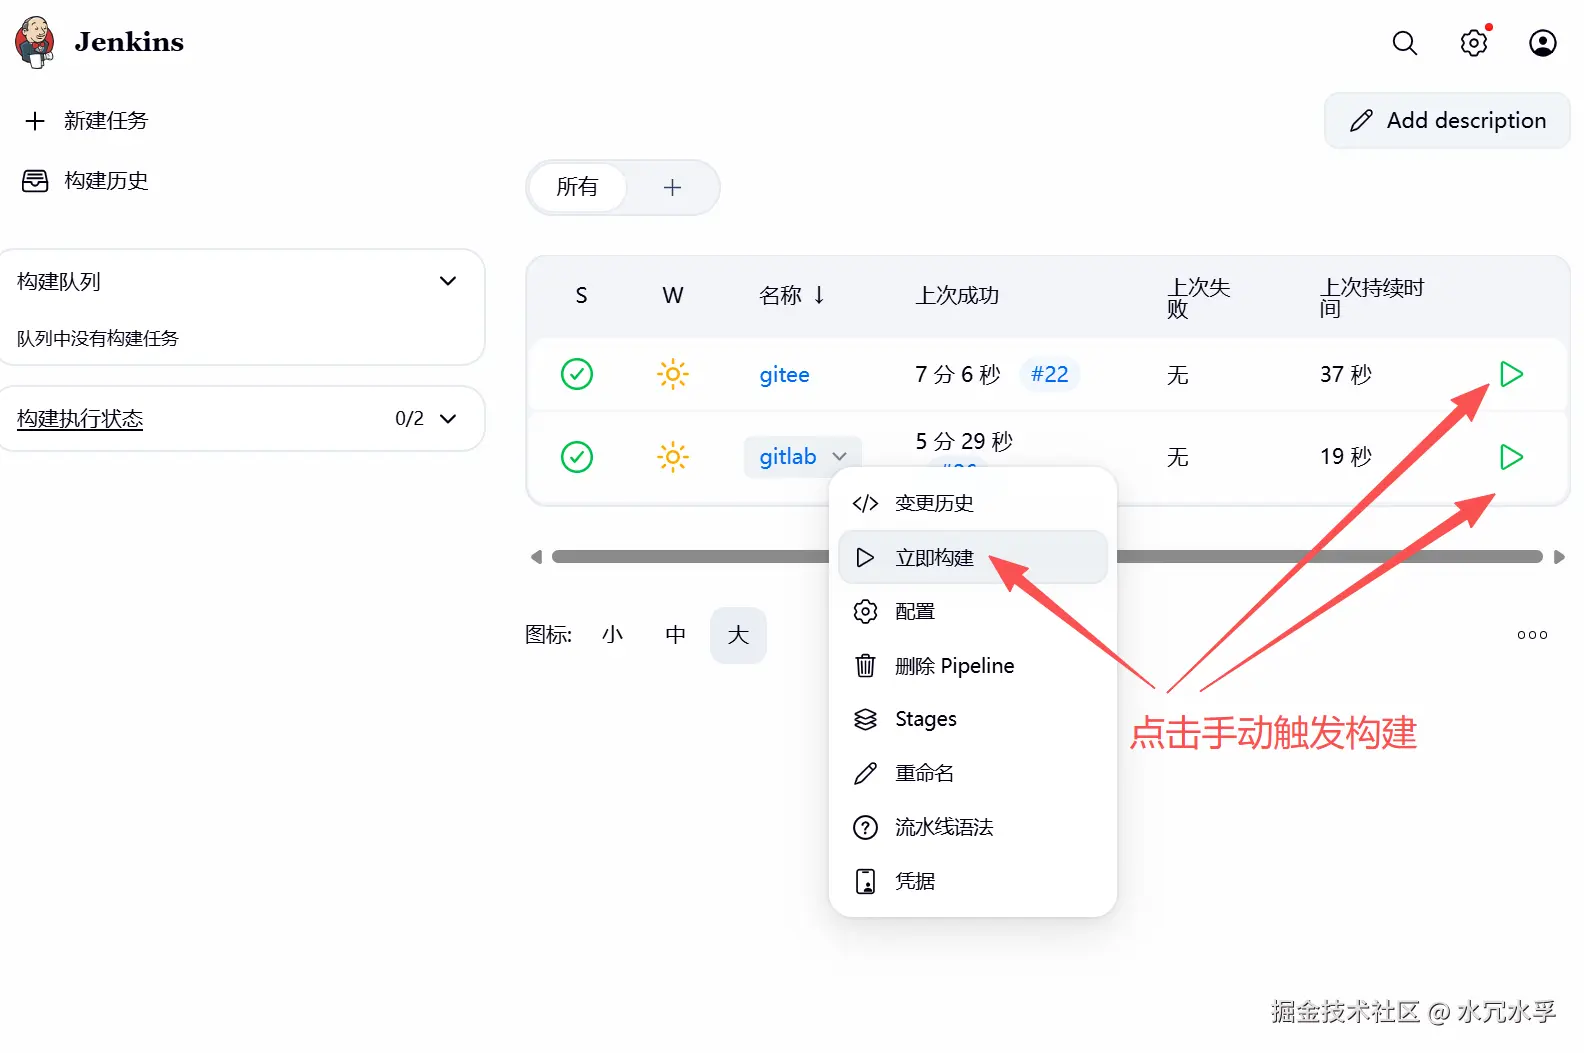Image resolution: width=1584 pixels, height=1053 pixels.
Task: Choose 配置 in the context menu
Action: [x=972, y=611]
